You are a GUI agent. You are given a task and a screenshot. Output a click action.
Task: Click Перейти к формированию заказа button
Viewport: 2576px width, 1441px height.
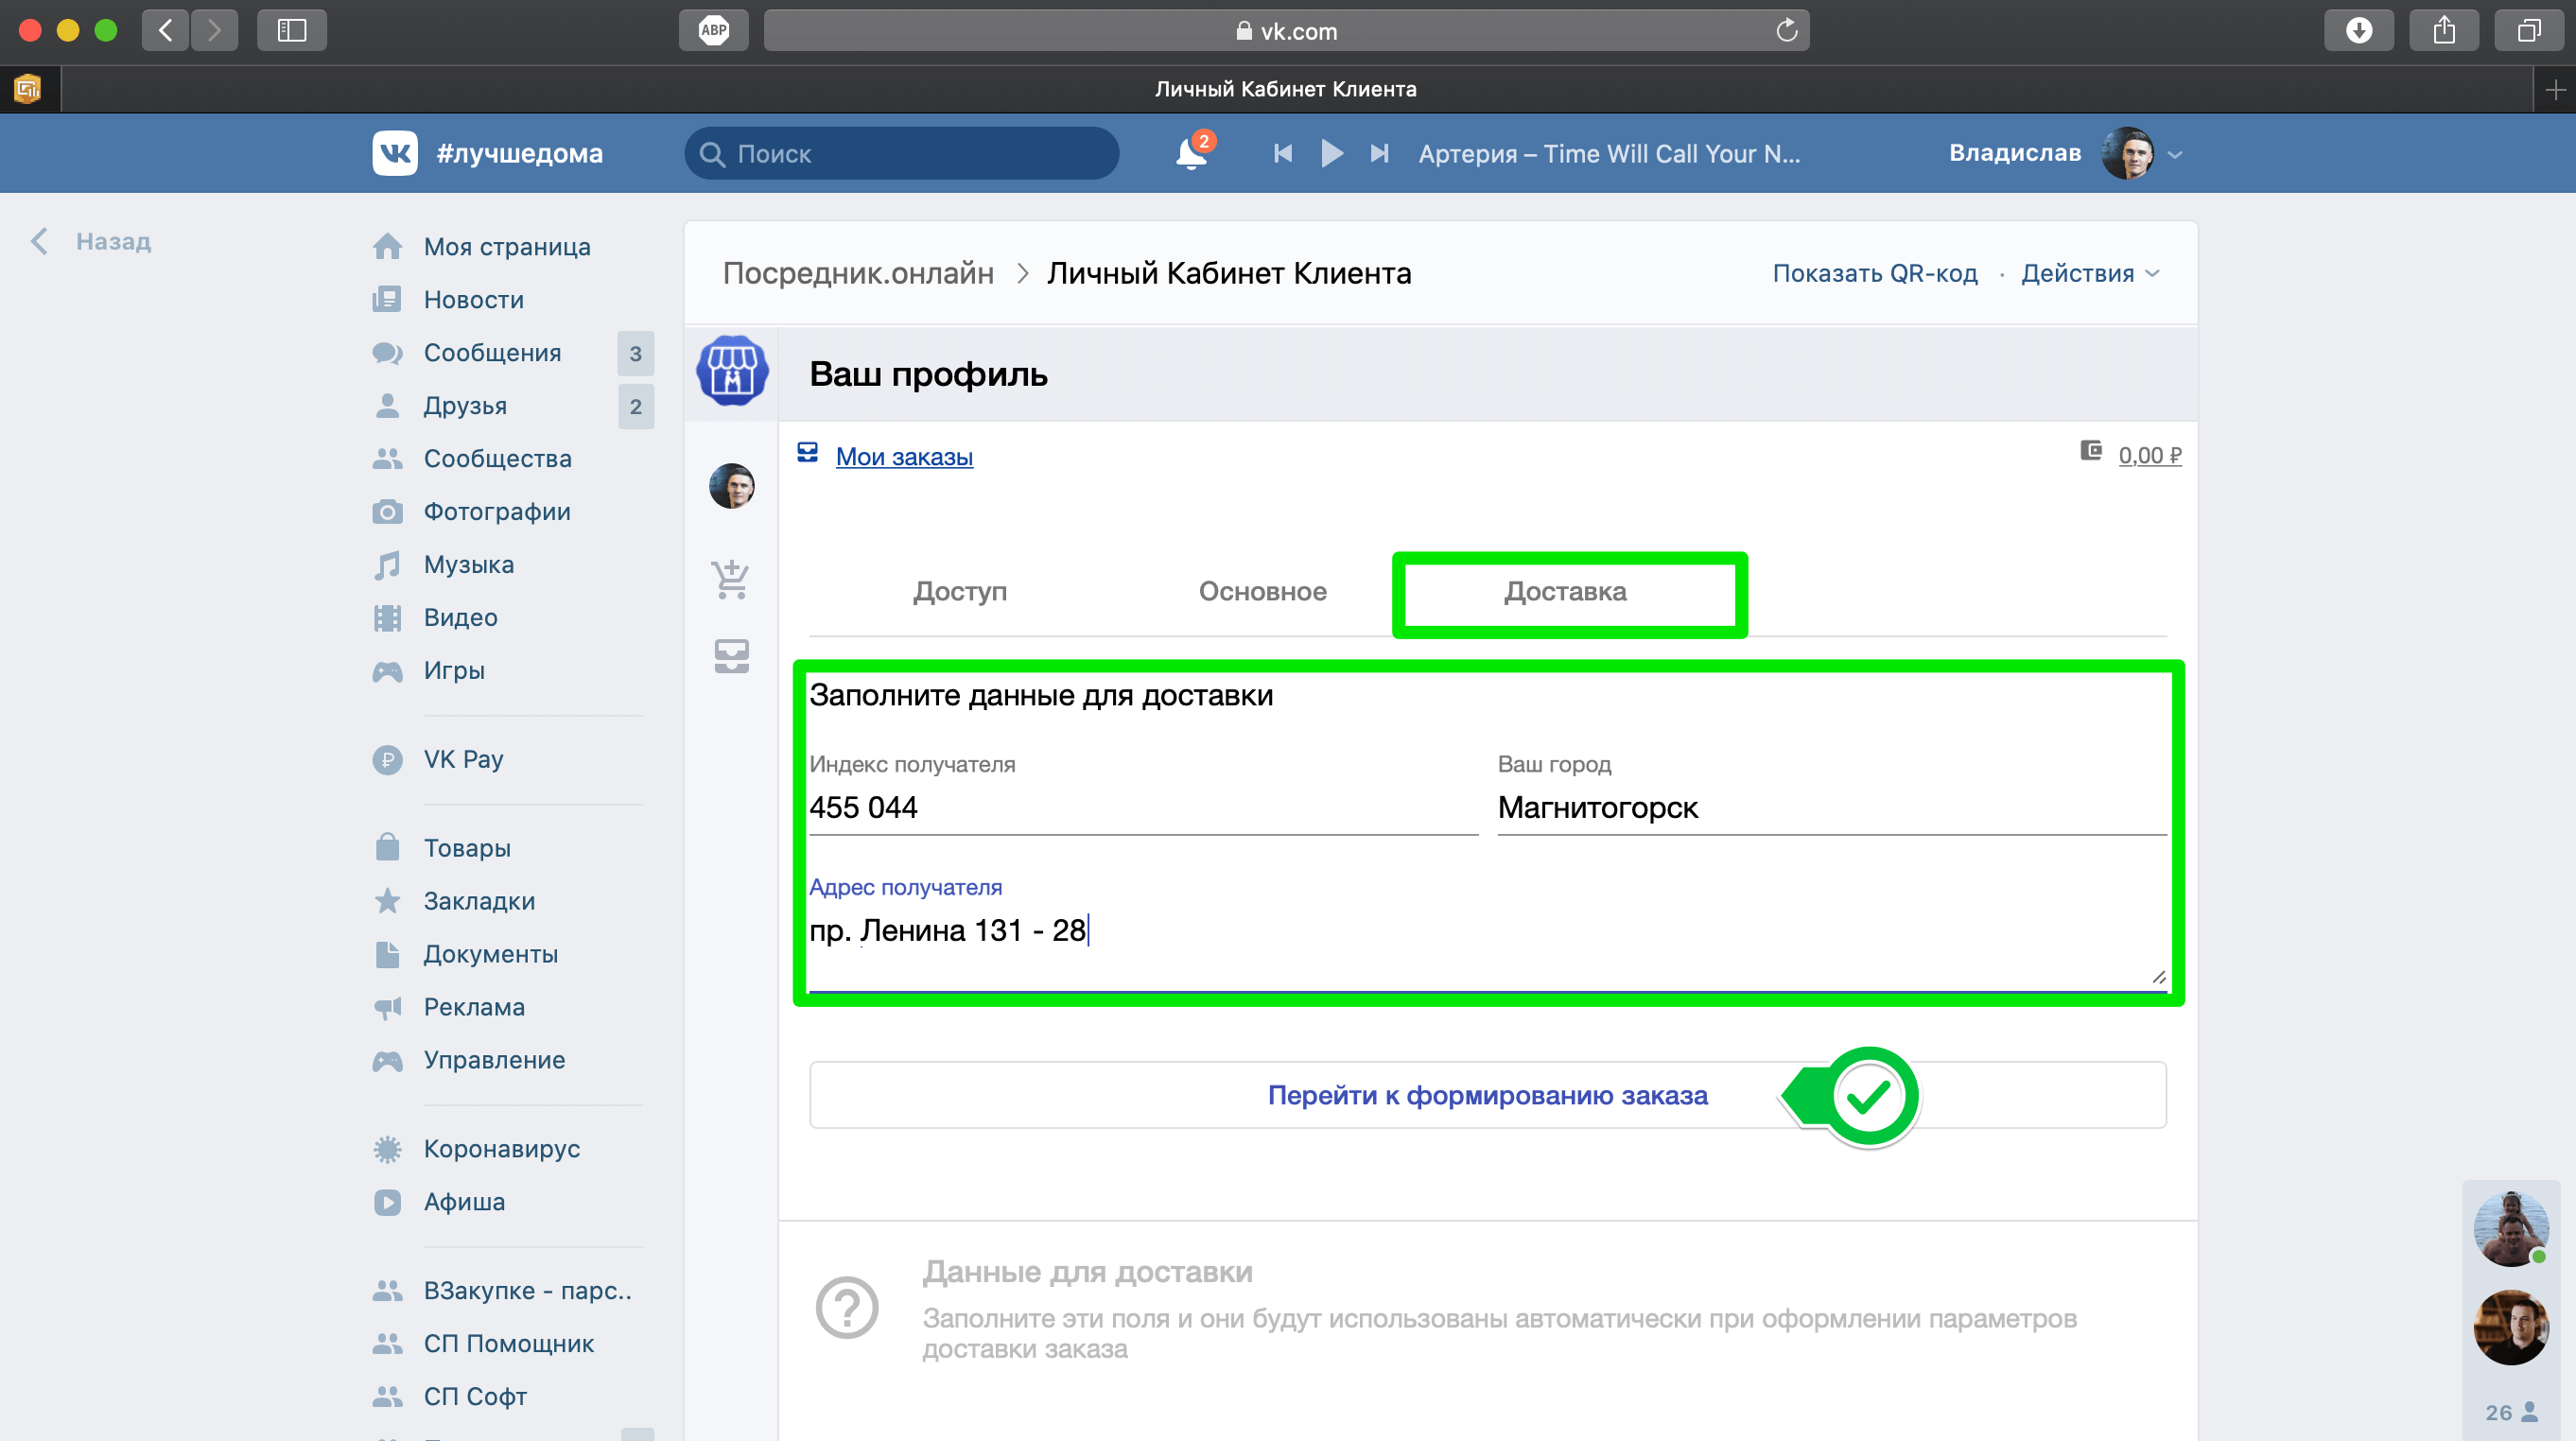tap(1487, 1095)
